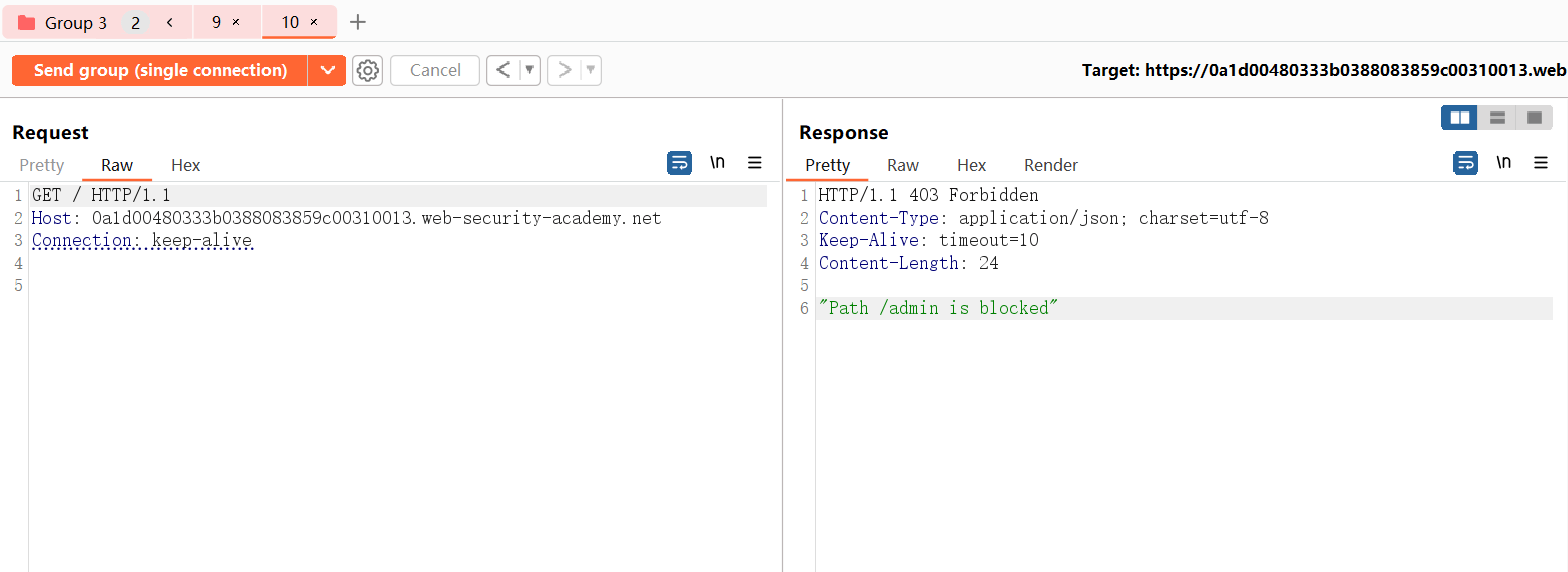1568x572 pixels.
Task: Select combined tabbed layout view
Action: (x=1534, y=118)
